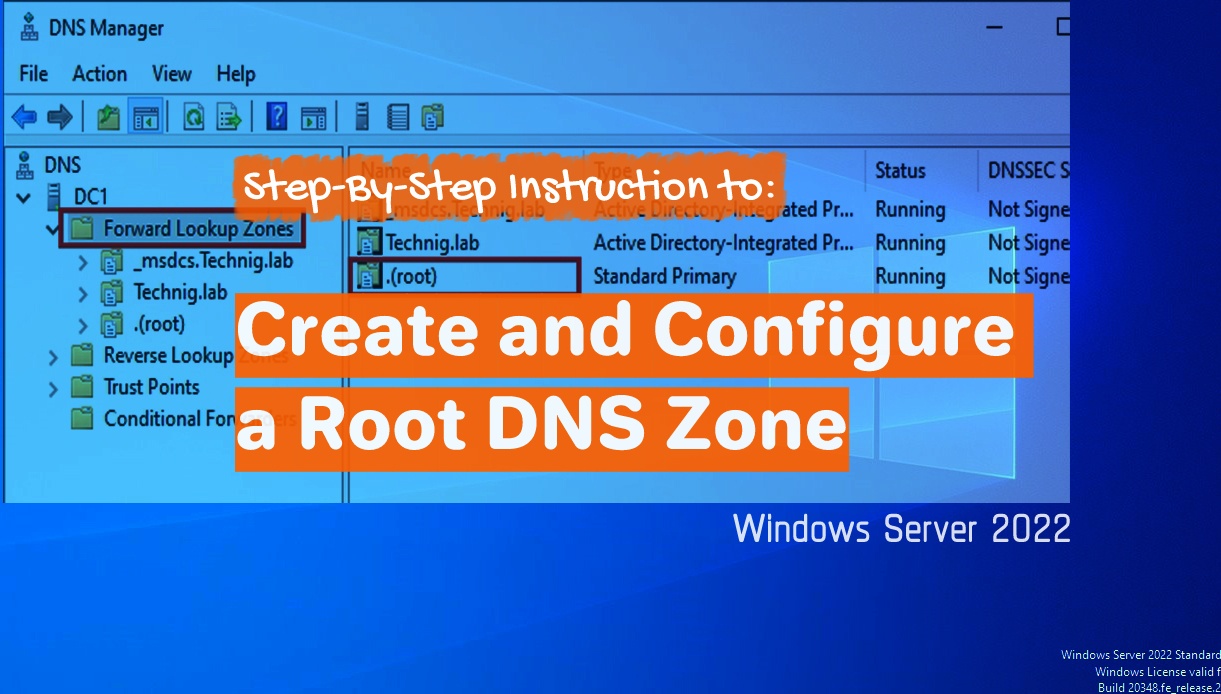Collapse the DC1 server node
The width and height of the screenshot is (1221, 694).
23,198
